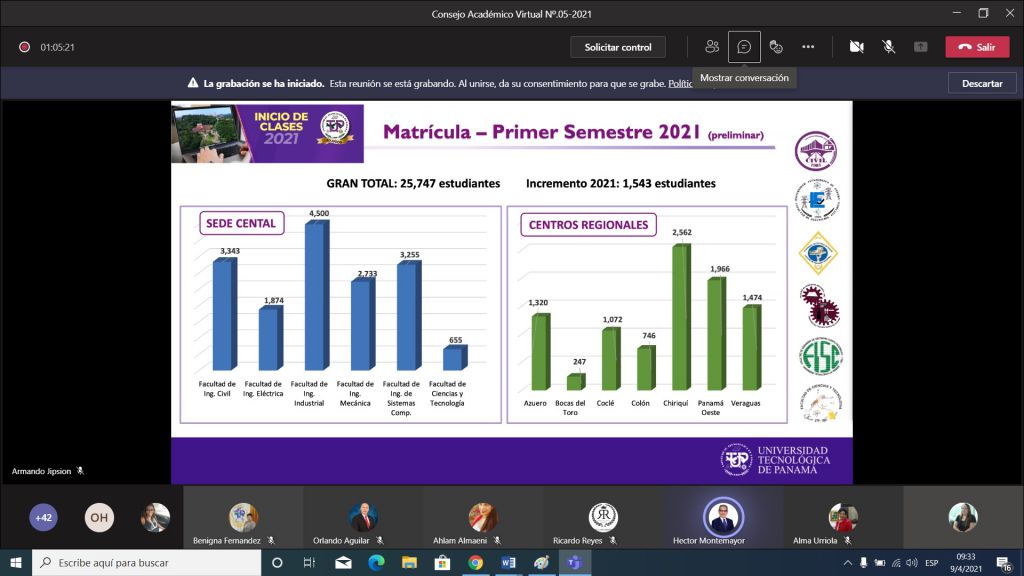Click muted mic icon next to Benigna Fernandez
1024x576 pixels.
[271, 541]
